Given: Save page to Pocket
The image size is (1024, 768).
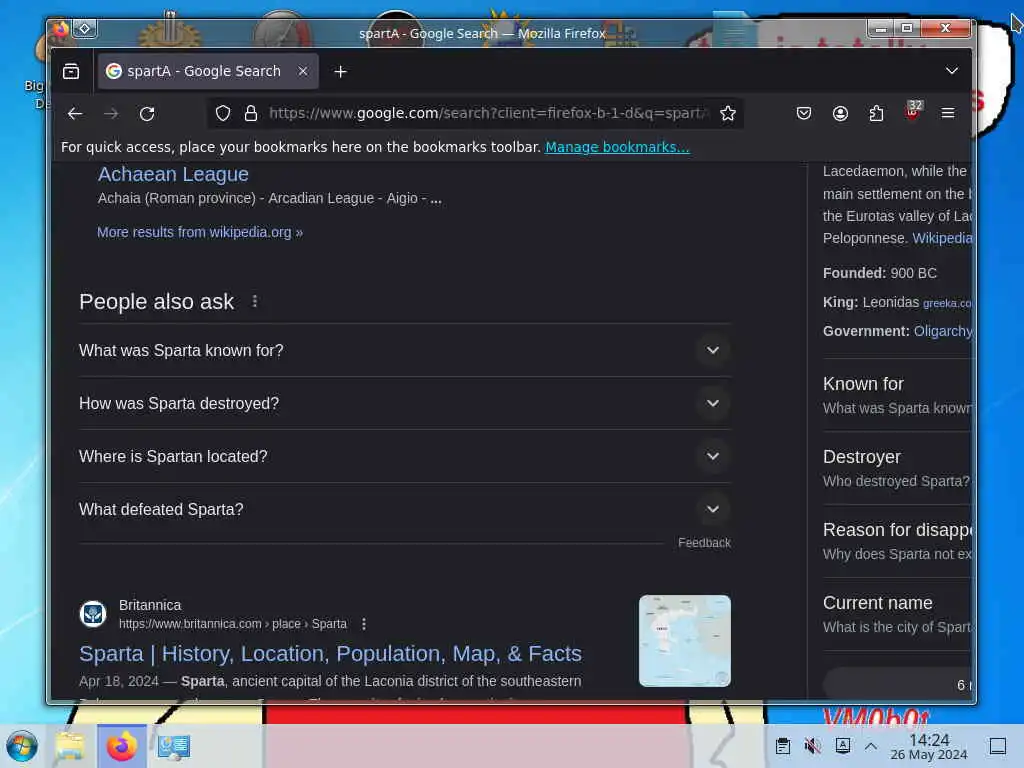Looking at the screenshot, I should [x=804, y=114].
